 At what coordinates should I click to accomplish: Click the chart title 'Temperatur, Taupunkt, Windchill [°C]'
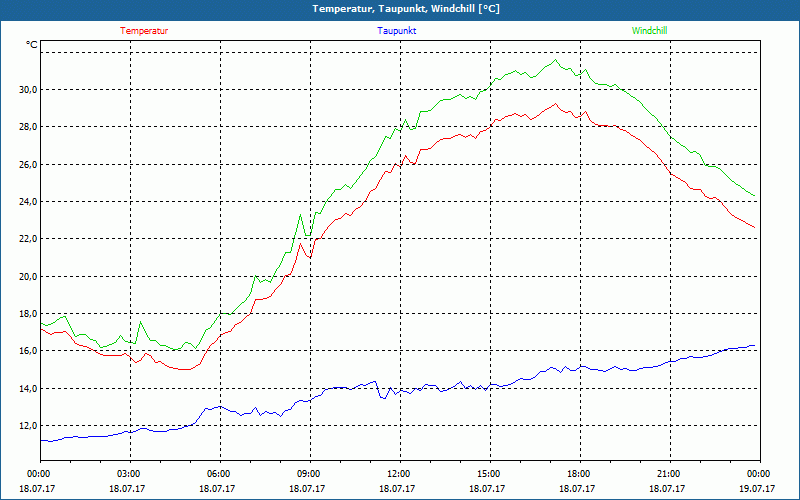point(406,9)
